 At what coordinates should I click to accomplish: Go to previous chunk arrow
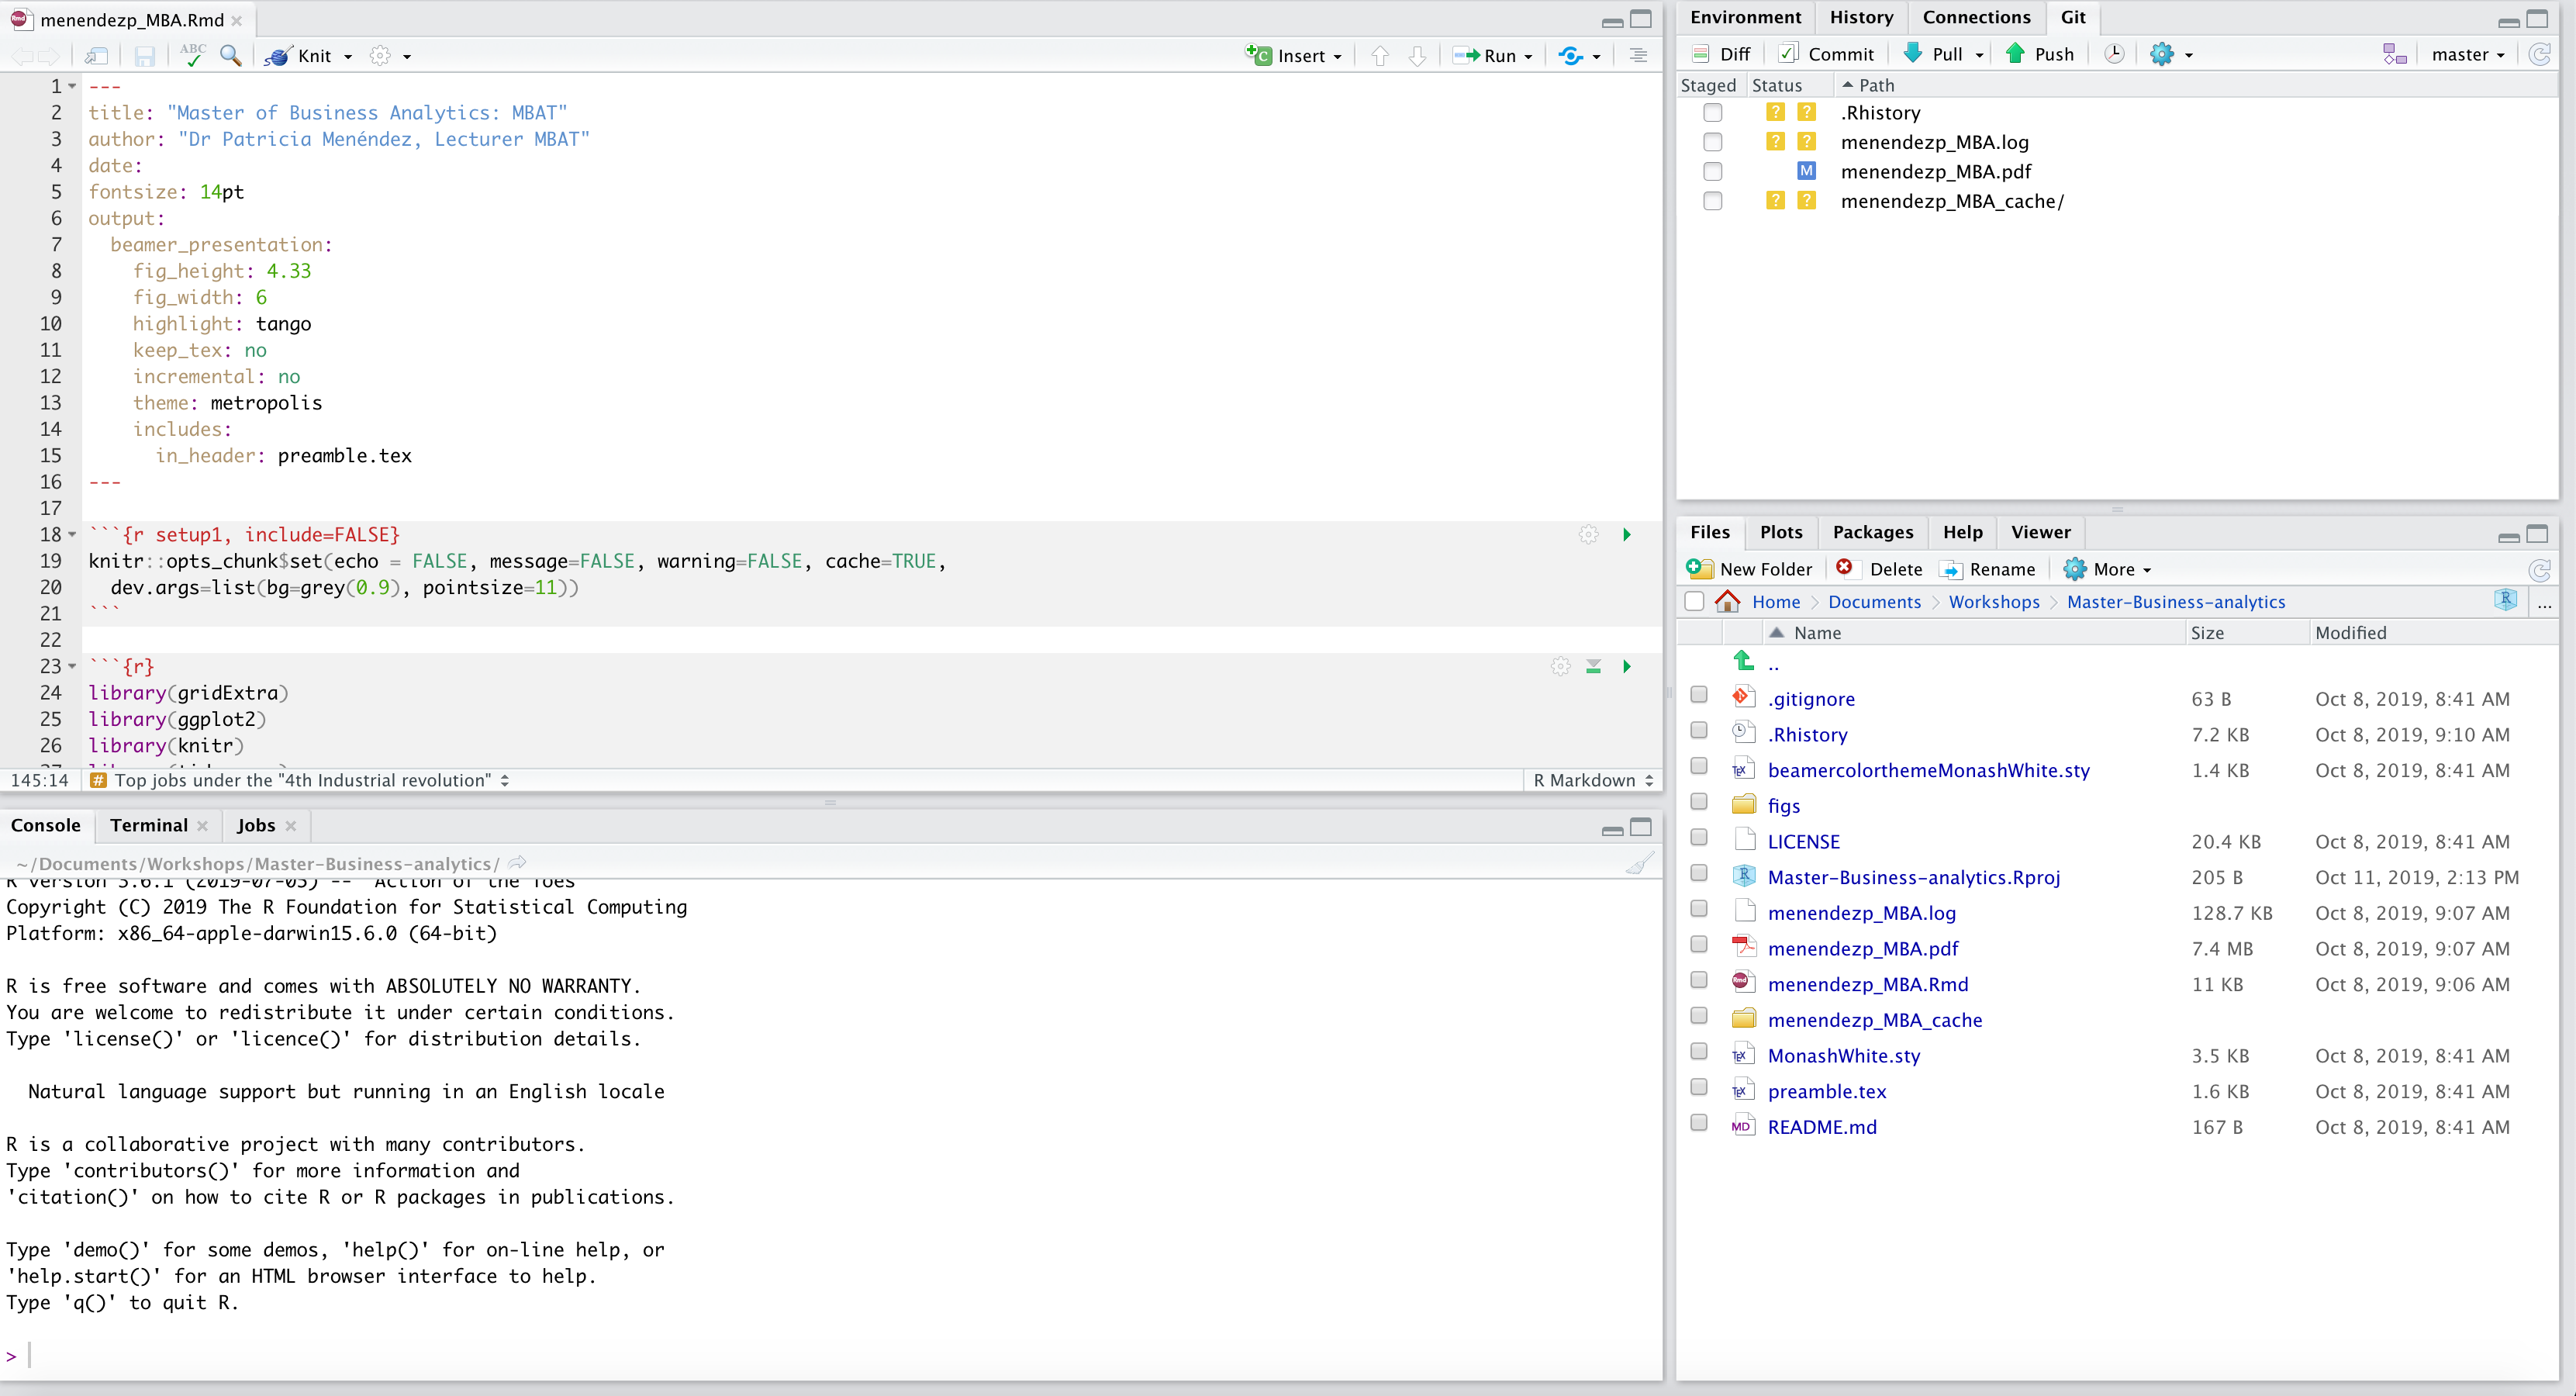tap(1380, 56)
